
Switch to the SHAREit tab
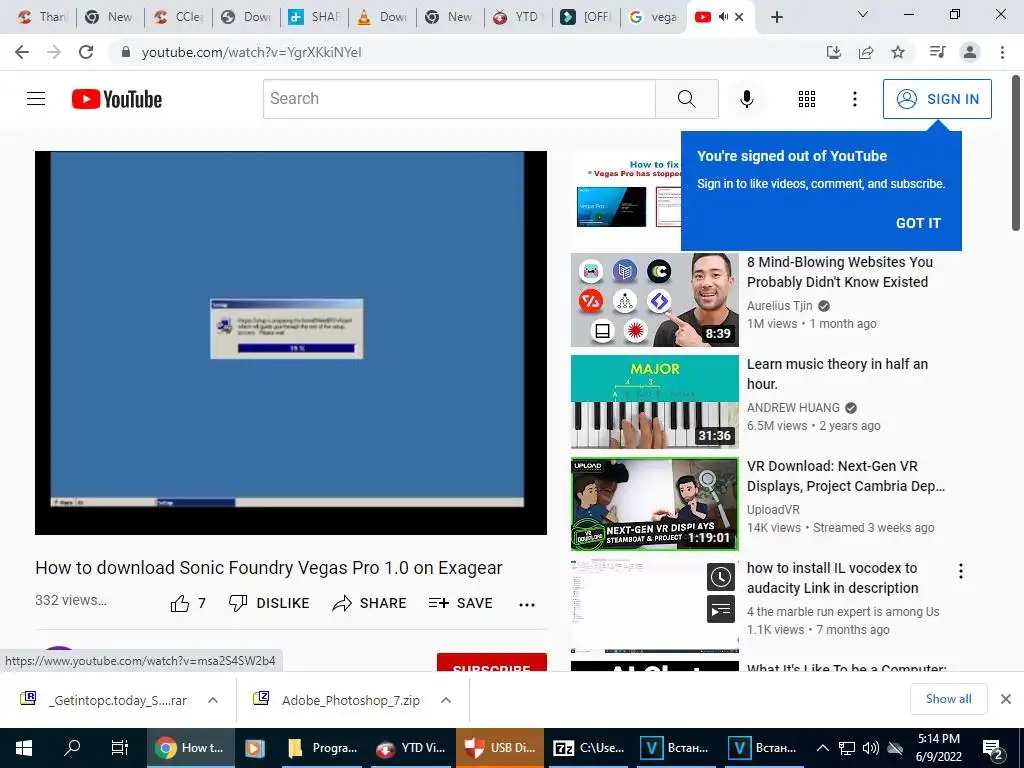click(x=314, y=17)
